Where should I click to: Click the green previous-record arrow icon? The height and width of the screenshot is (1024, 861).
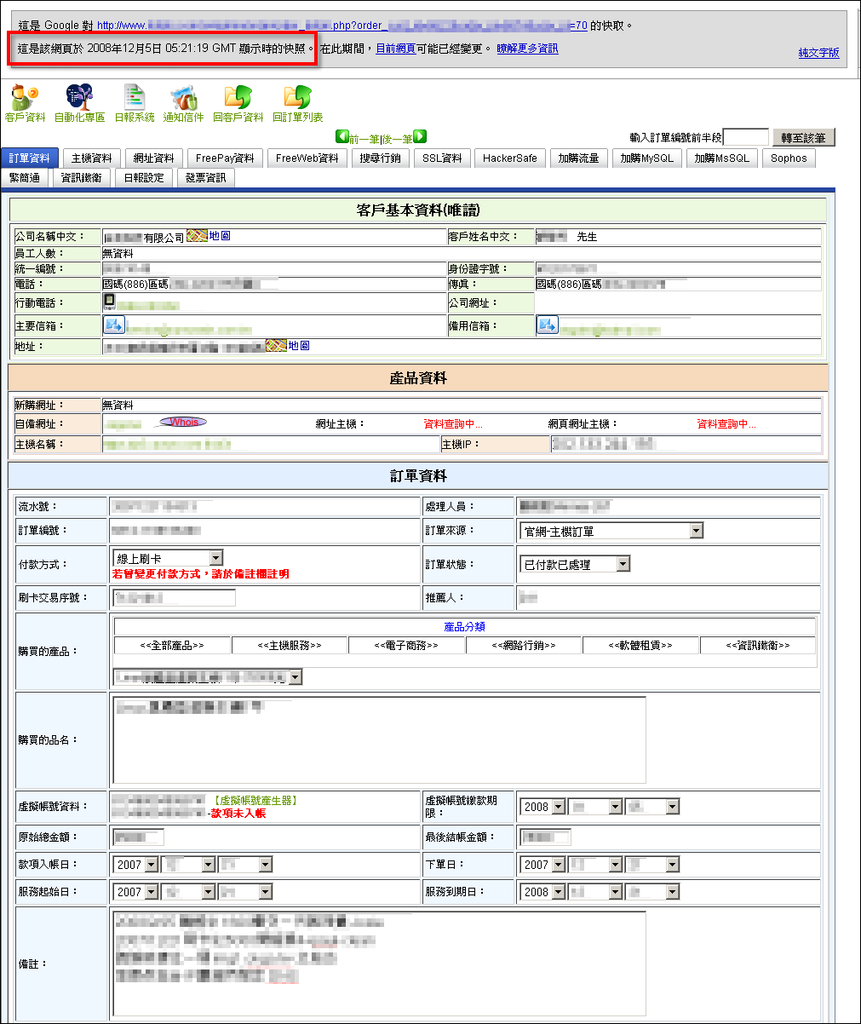tap(342, 136)
